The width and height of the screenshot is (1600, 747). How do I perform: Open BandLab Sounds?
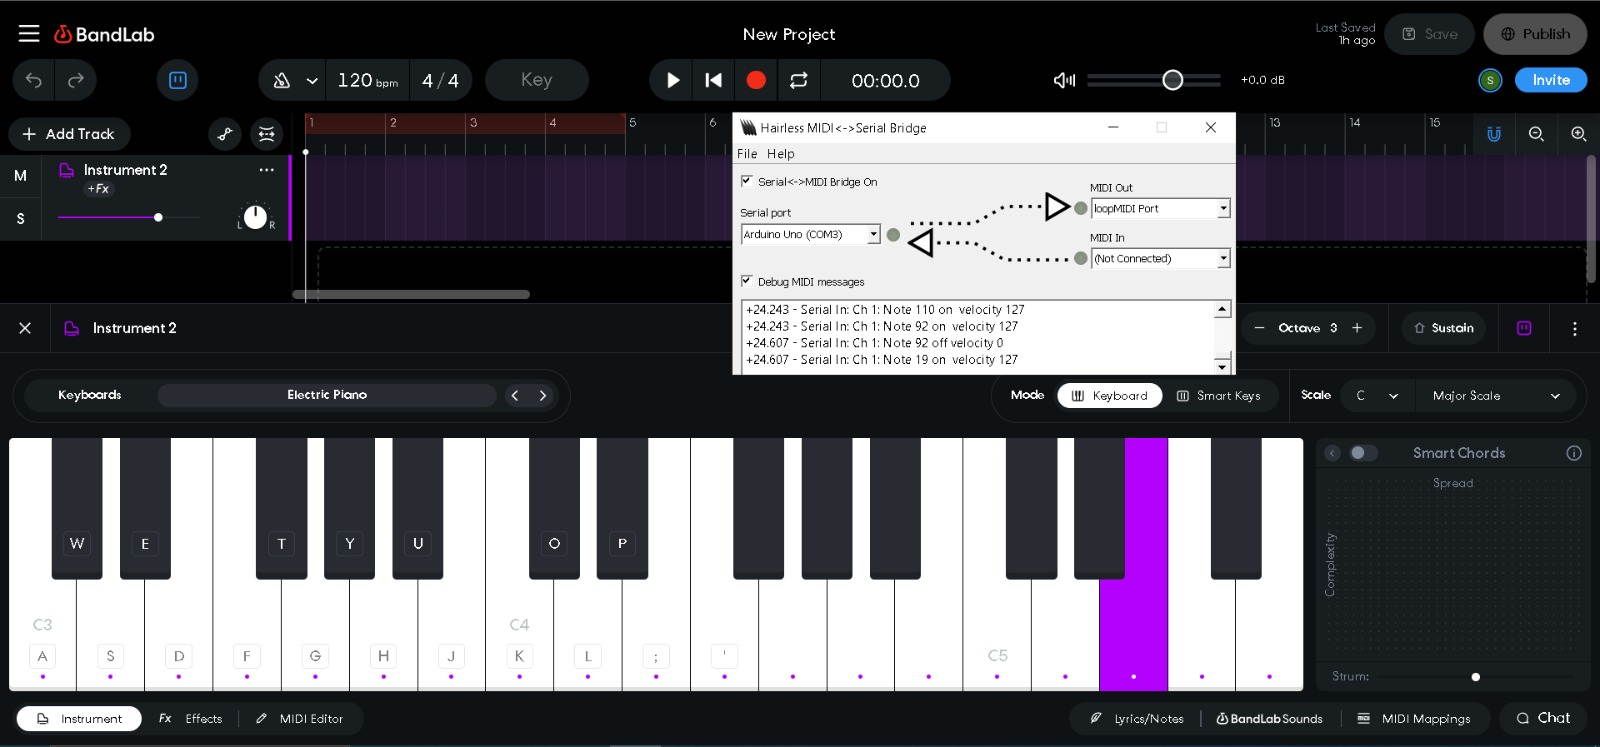coord(1269,719)
